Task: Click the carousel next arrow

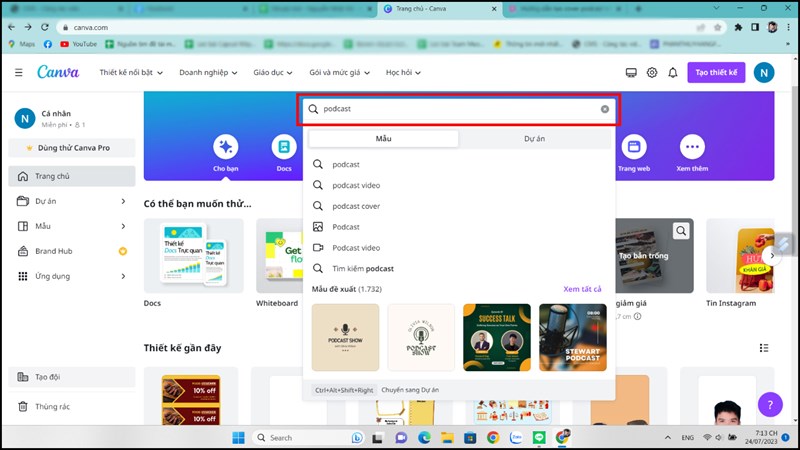Action: pos(772,255)
